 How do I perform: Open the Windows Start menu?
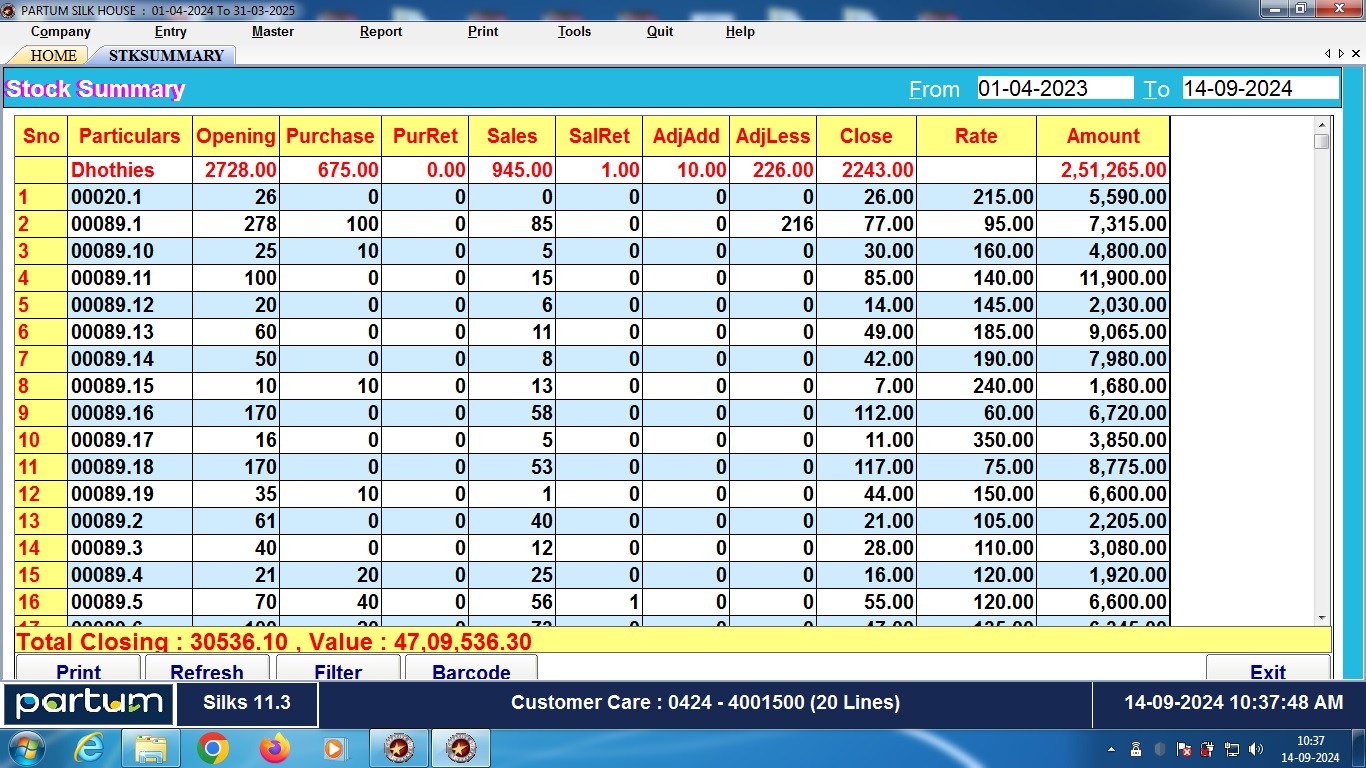26,748
